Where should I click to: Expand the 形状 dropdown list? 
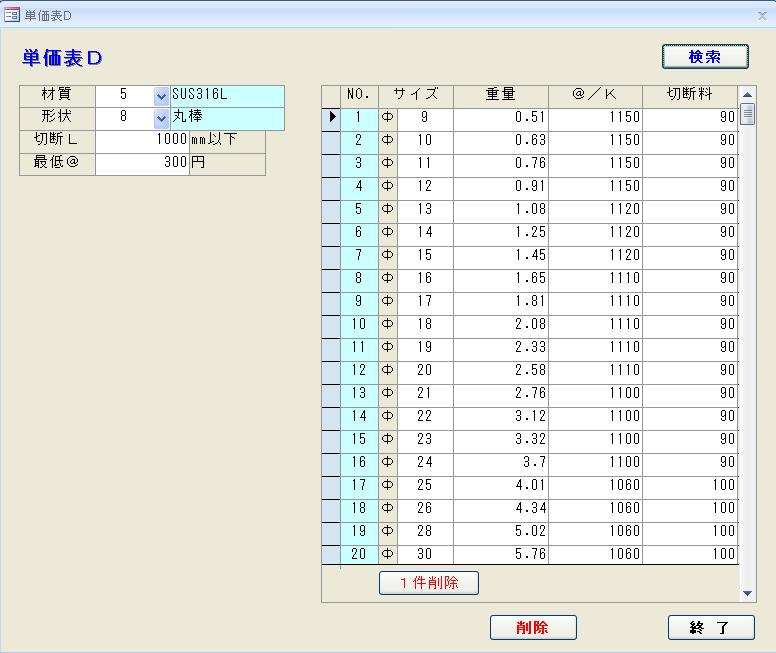tap(161, 118)
